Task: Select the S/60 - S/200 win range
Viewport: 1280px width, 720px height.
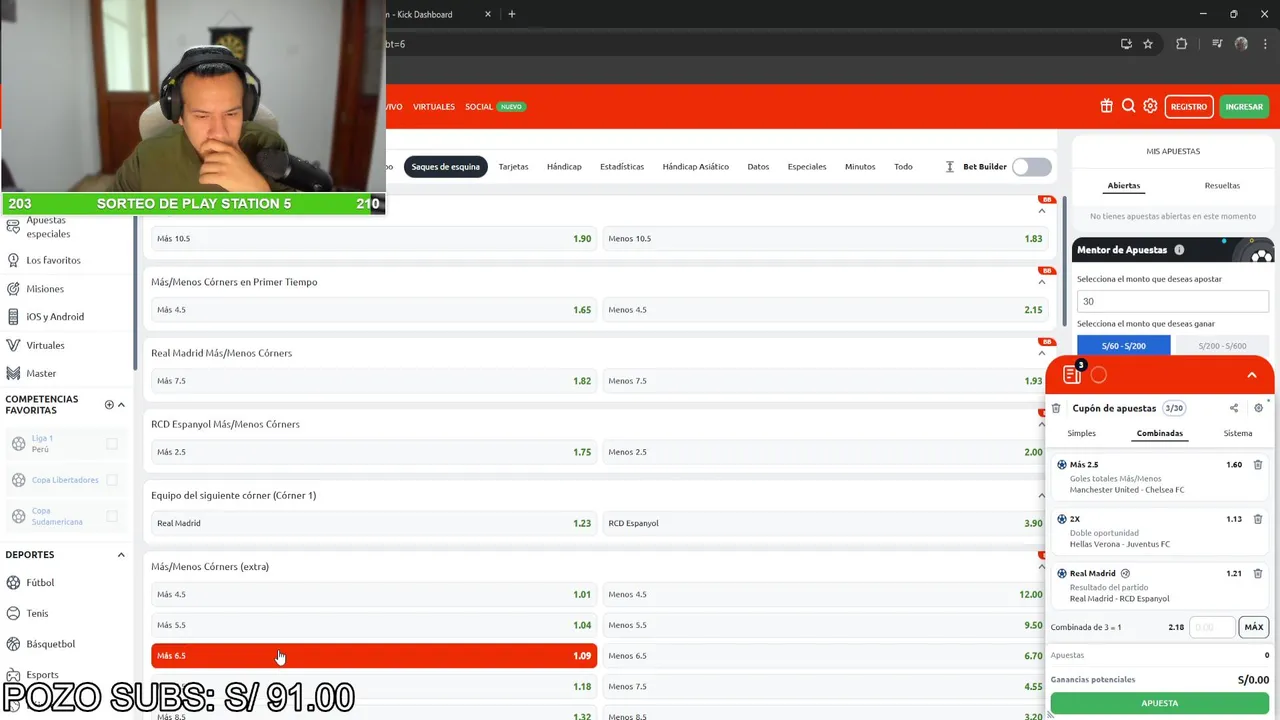Action: point(1124,346)
